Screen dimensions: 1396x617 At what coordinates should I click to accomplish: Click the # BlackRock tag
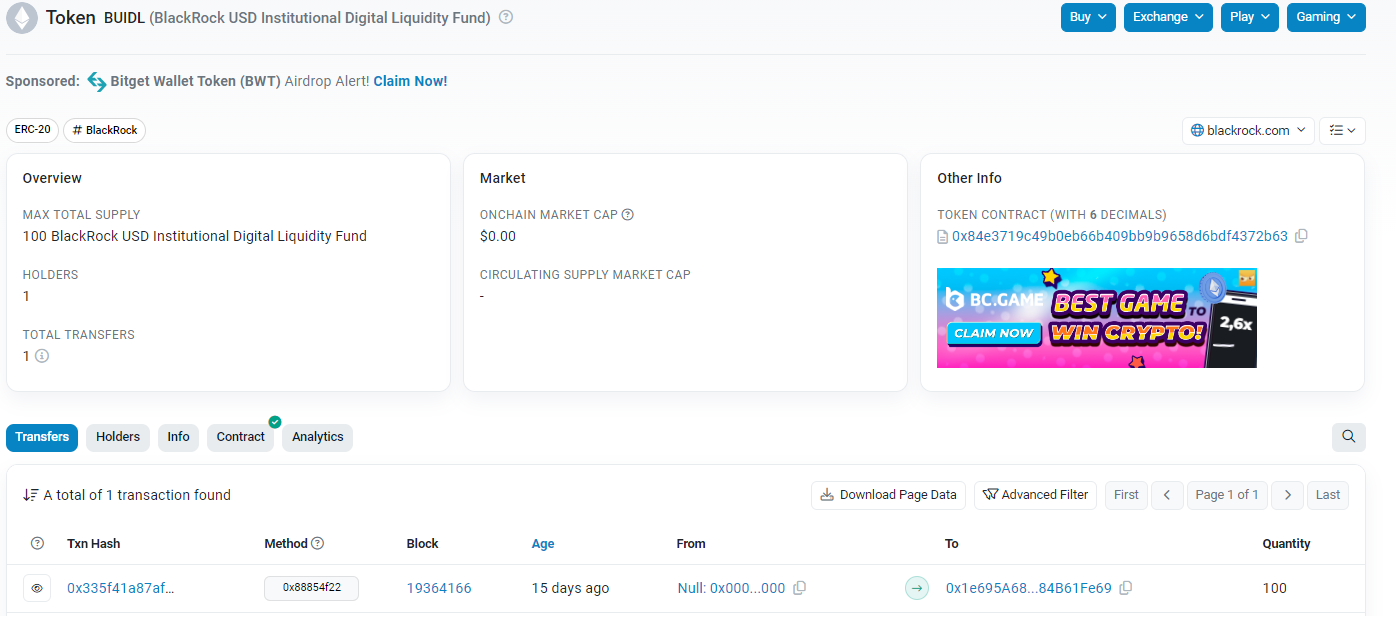click(105, 130)
